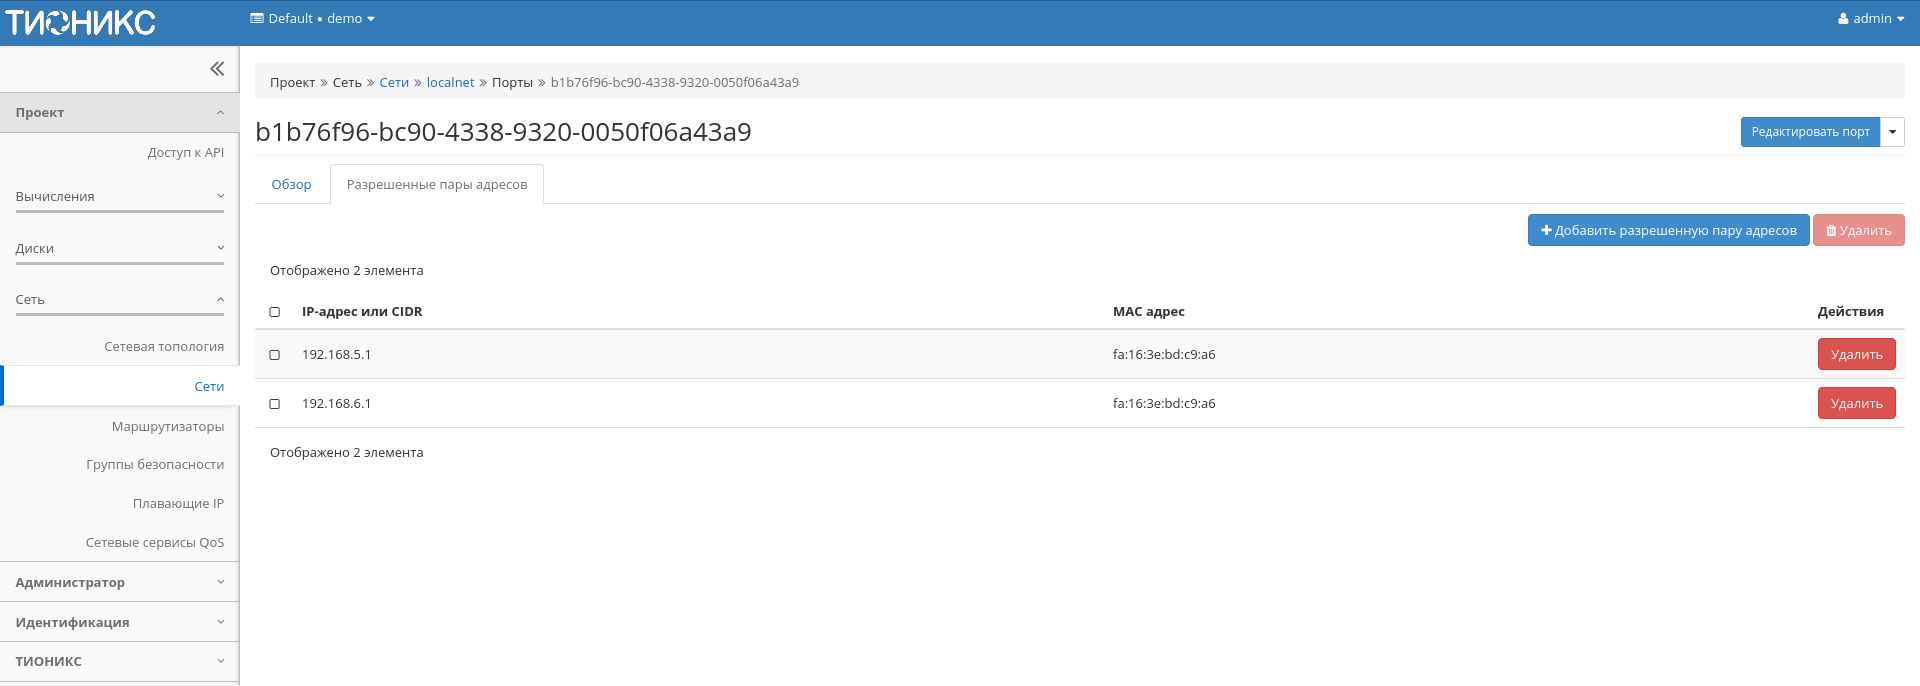The image size is (1920, 686).
Task: Open Маршрутизаторы in the sidebar
Action: (x=167, y=427)
